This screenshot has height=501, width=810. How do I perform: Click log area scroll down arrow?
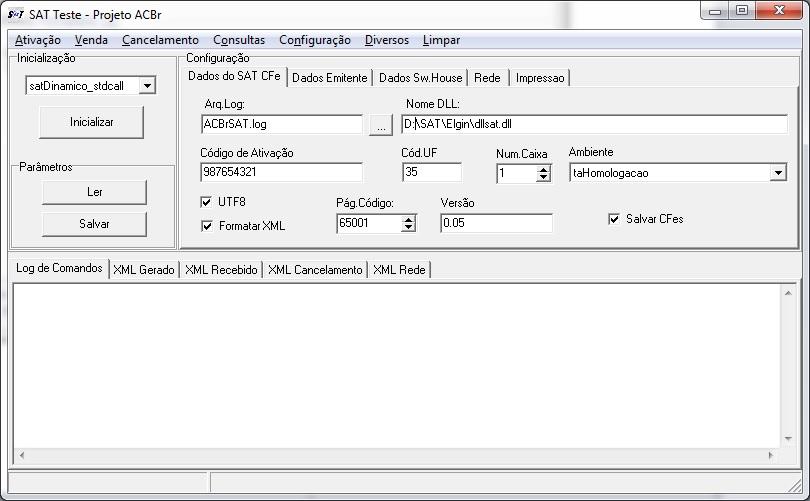pos(788,439)
